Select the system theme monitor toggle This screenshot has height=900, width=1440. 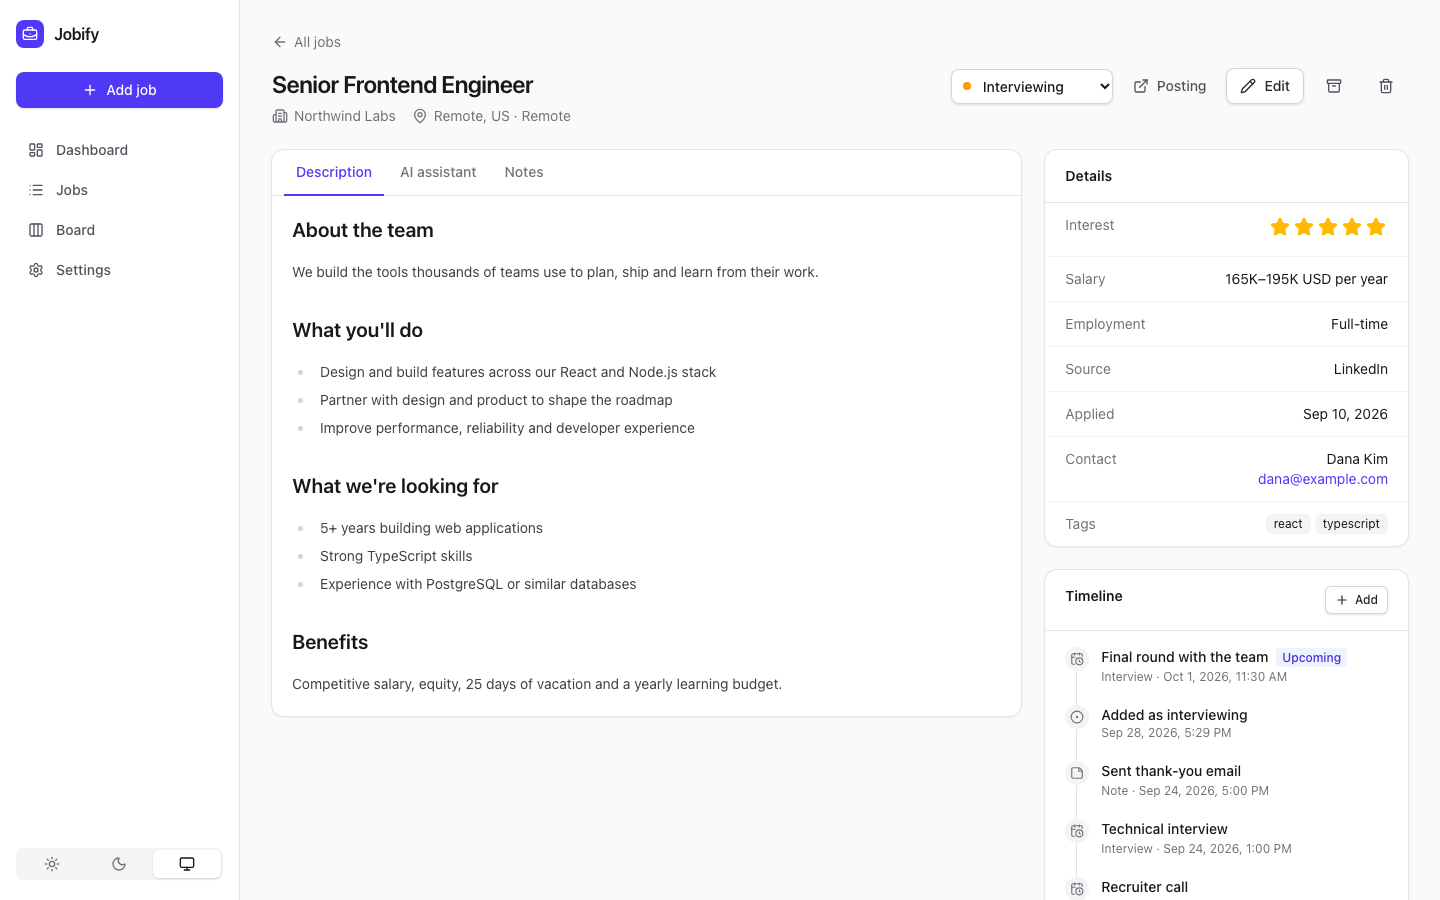pyautogui.click(x=187, y=864)
